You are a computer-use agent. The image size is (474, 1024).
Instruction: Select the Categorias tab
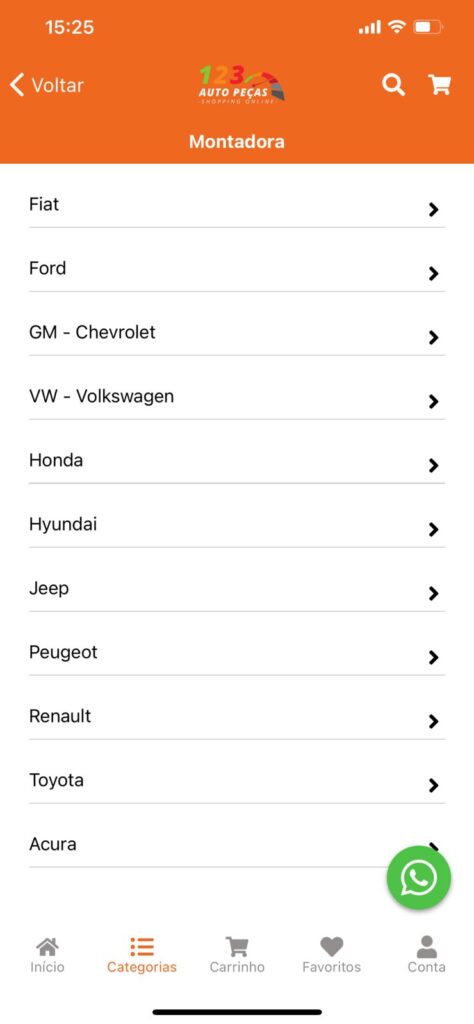(x=142, y=955)
